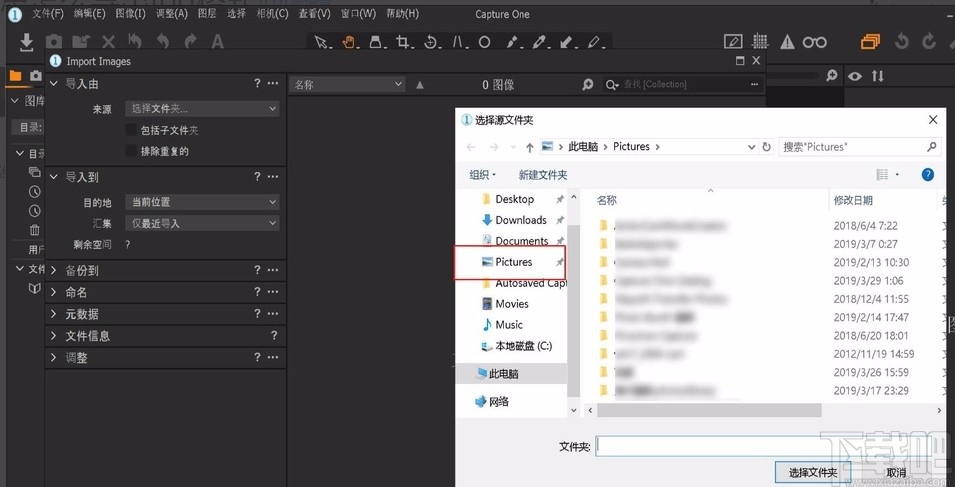
Task: Click the blue help icon in folder dialog
Action: pos(928,175)
